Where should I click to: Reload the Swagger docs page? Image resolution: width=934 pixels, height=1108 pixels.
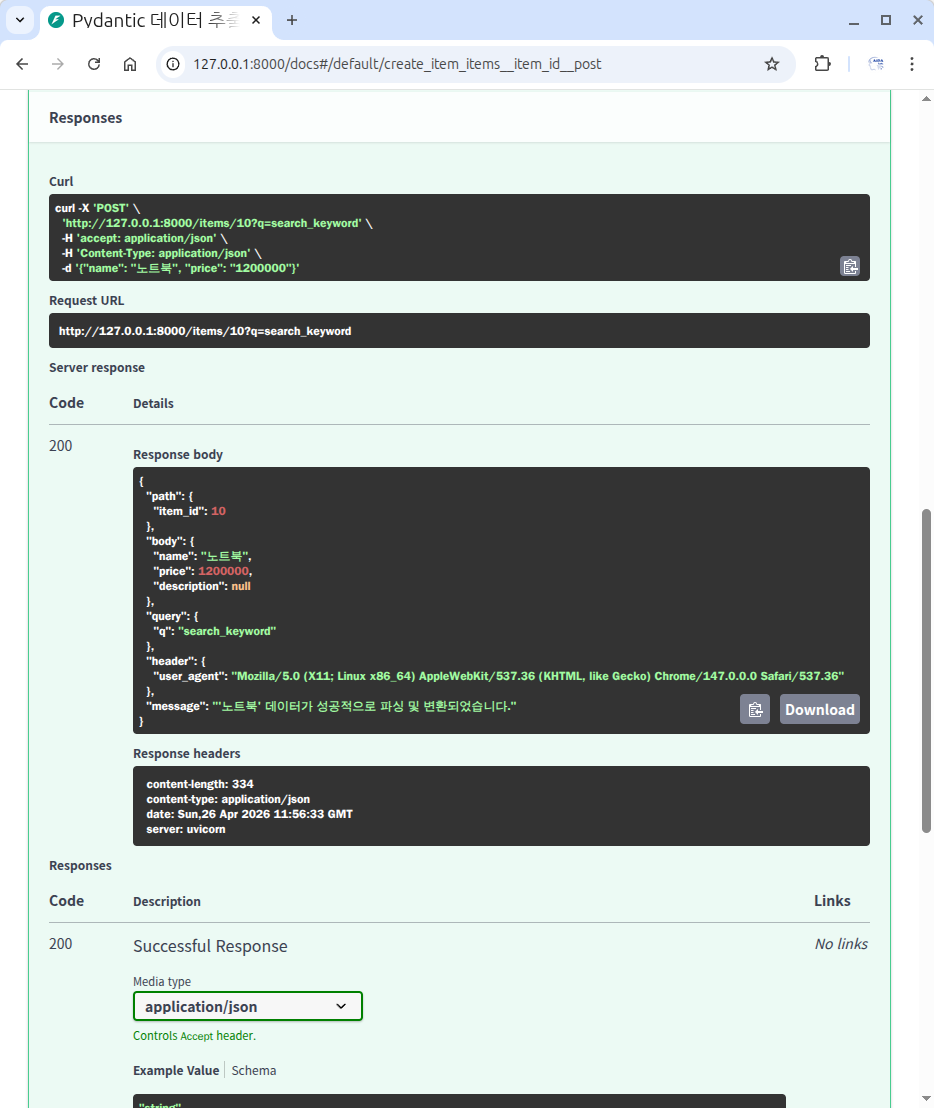[x=94, y=64]
